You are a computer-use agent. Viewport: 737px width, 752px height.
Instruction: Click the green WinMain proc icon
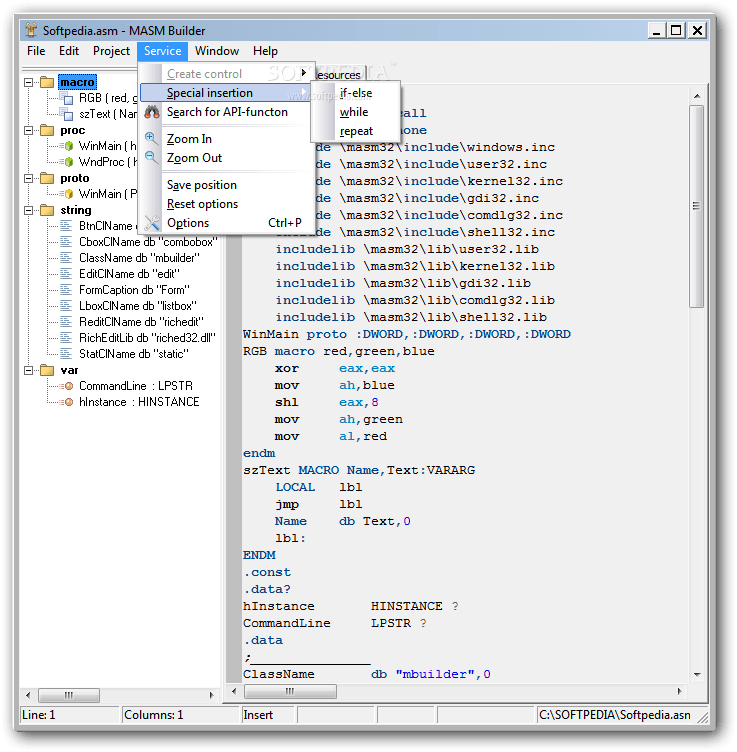point(67,146)
